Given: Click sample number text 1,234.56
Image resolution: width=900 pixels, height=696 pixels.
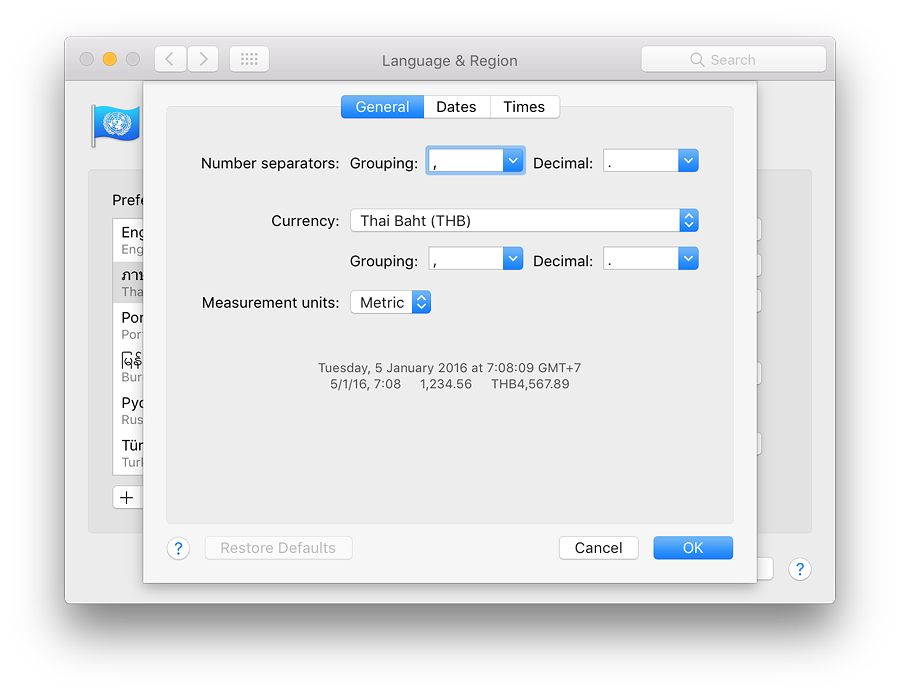Looking at the screenshot, I should [446, 384].
